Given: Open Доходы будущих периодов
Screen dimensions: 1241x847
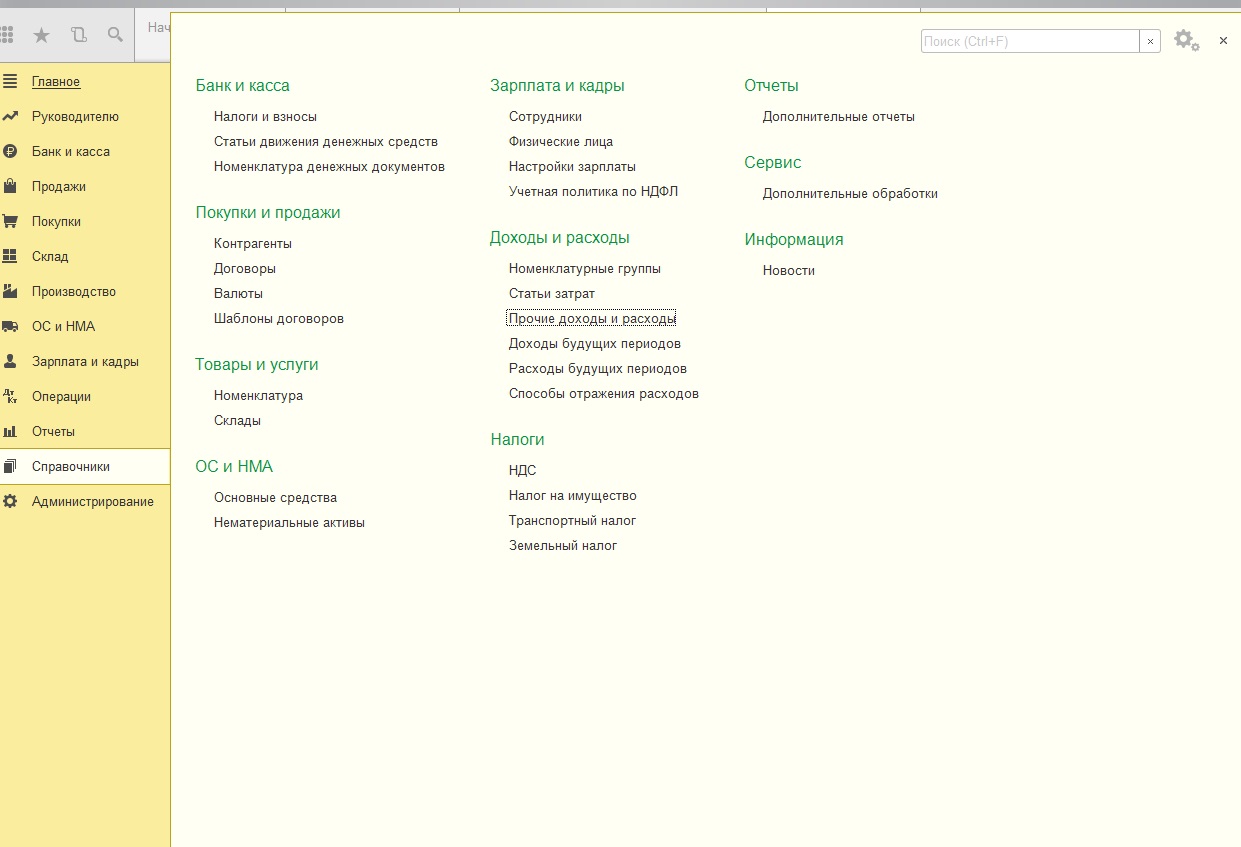Looking at the screenshot, I should (595, 344).
